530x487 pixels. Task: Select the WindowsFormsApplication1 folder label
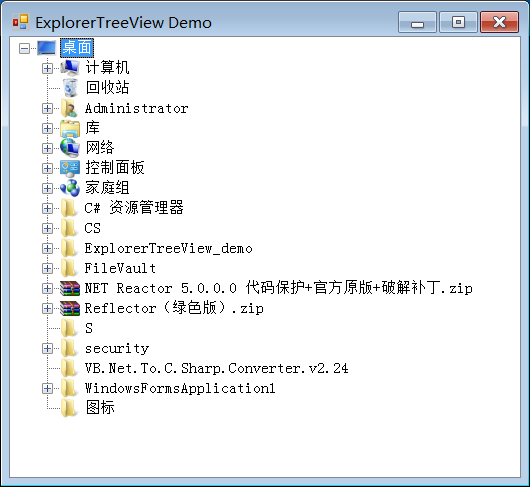pos(180,388)
